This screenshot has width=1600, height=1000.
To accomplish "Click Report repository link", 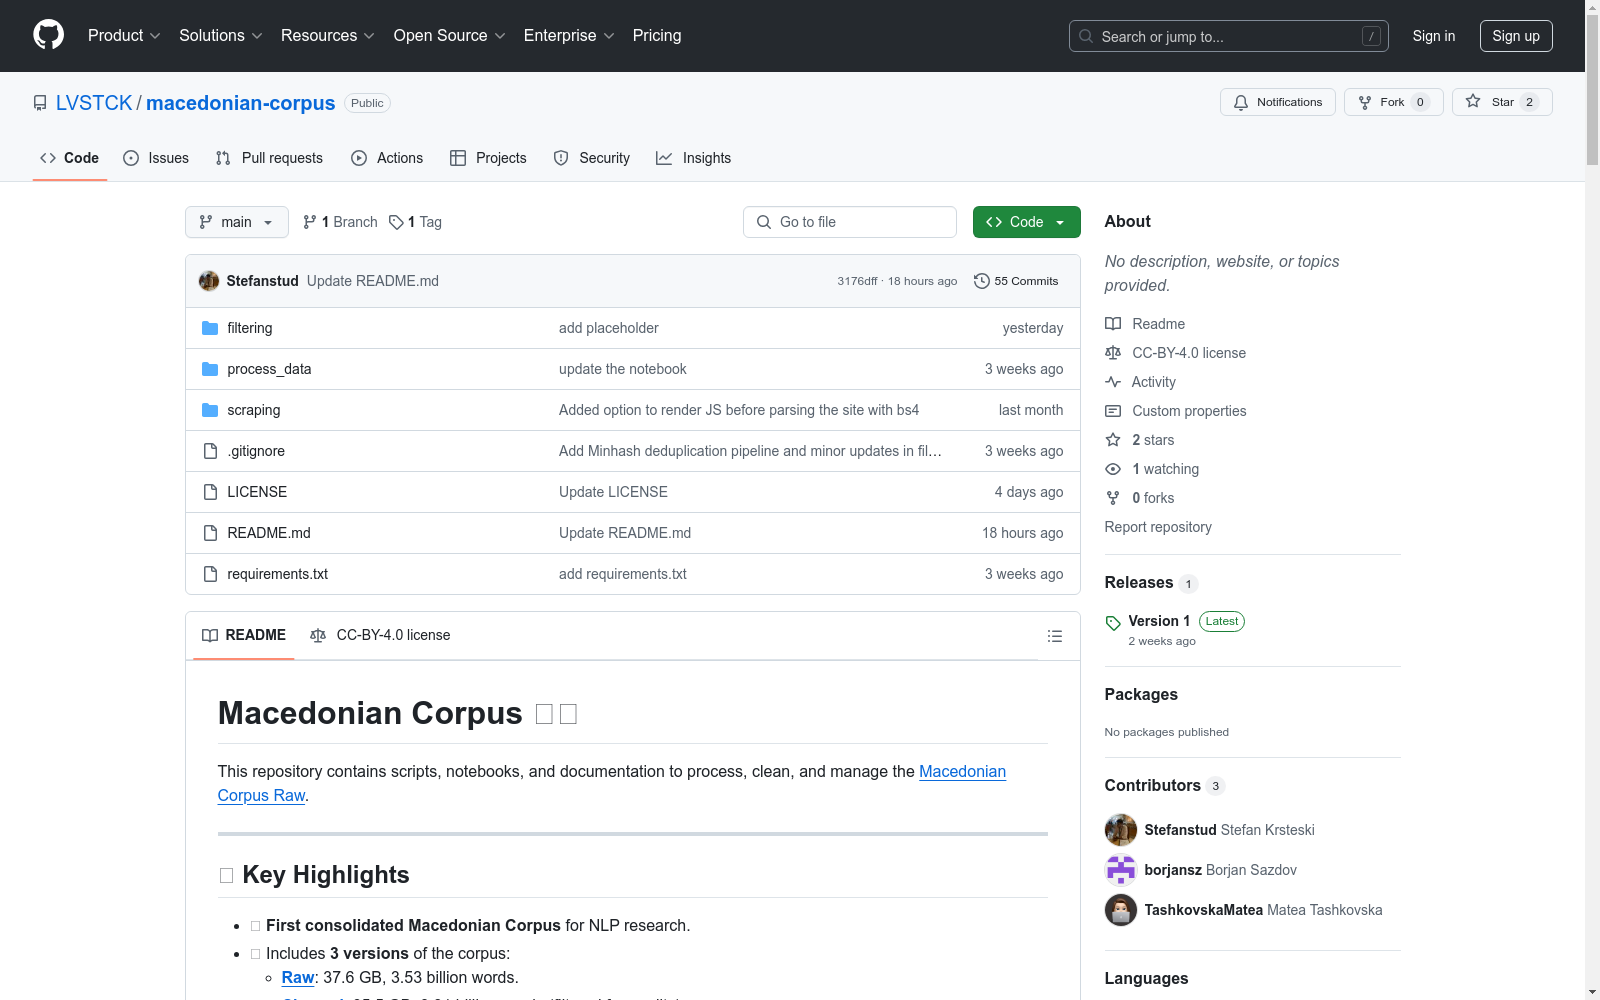I will (1158, 527).
